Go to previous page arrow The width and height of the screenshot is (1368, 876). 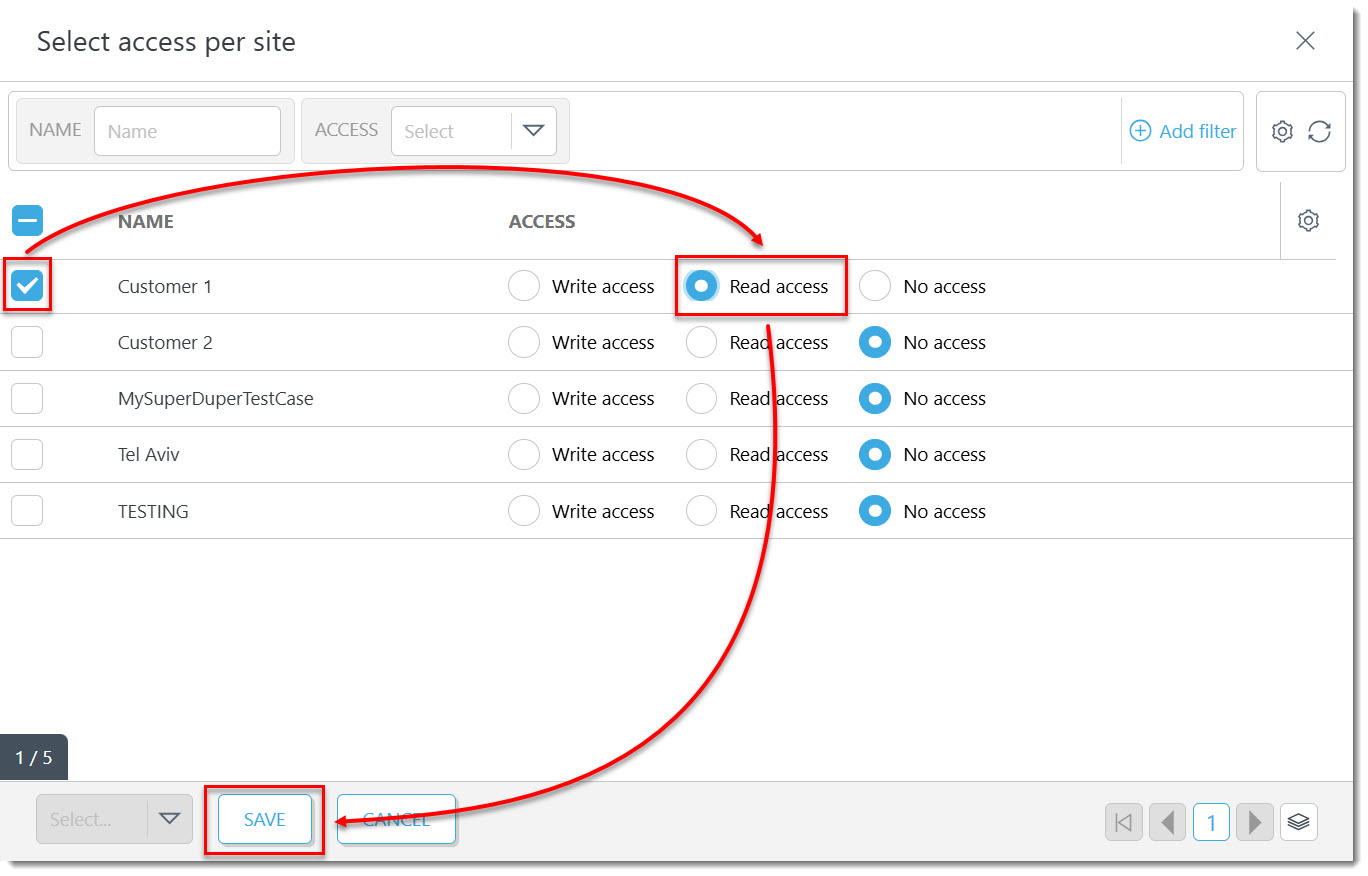(x=1167, y=822)
